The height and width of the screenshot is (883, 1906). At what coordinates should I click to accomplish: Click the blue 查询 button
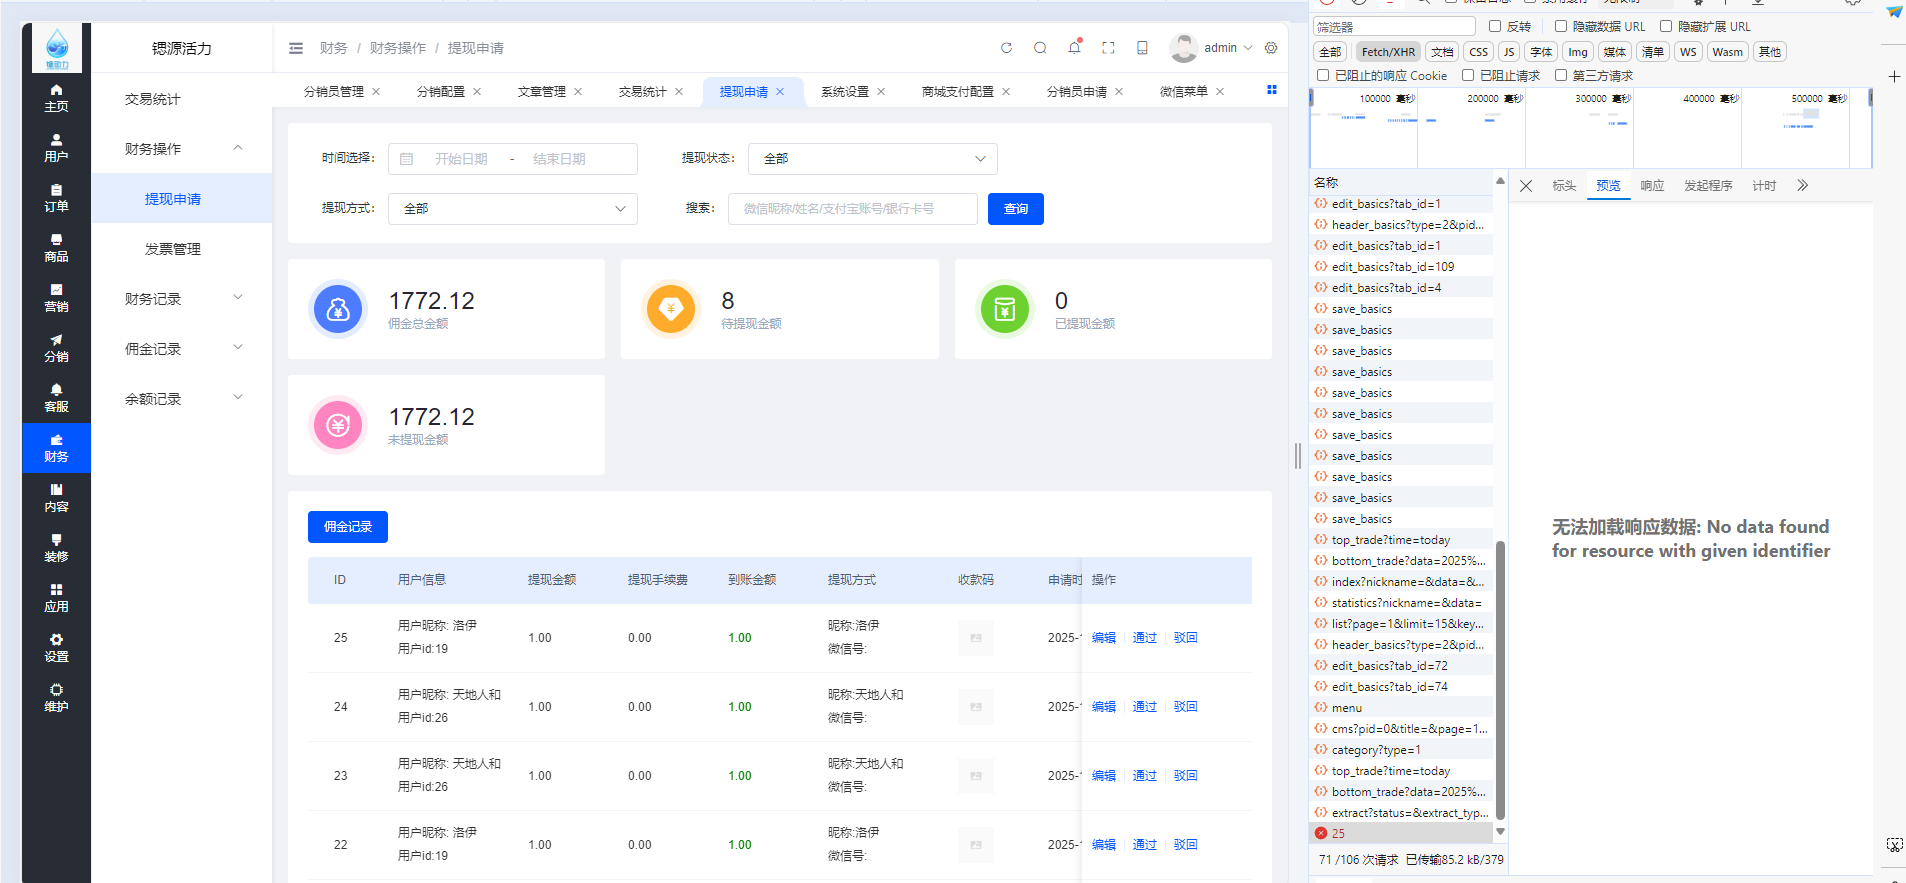[x=1015, y=209]
